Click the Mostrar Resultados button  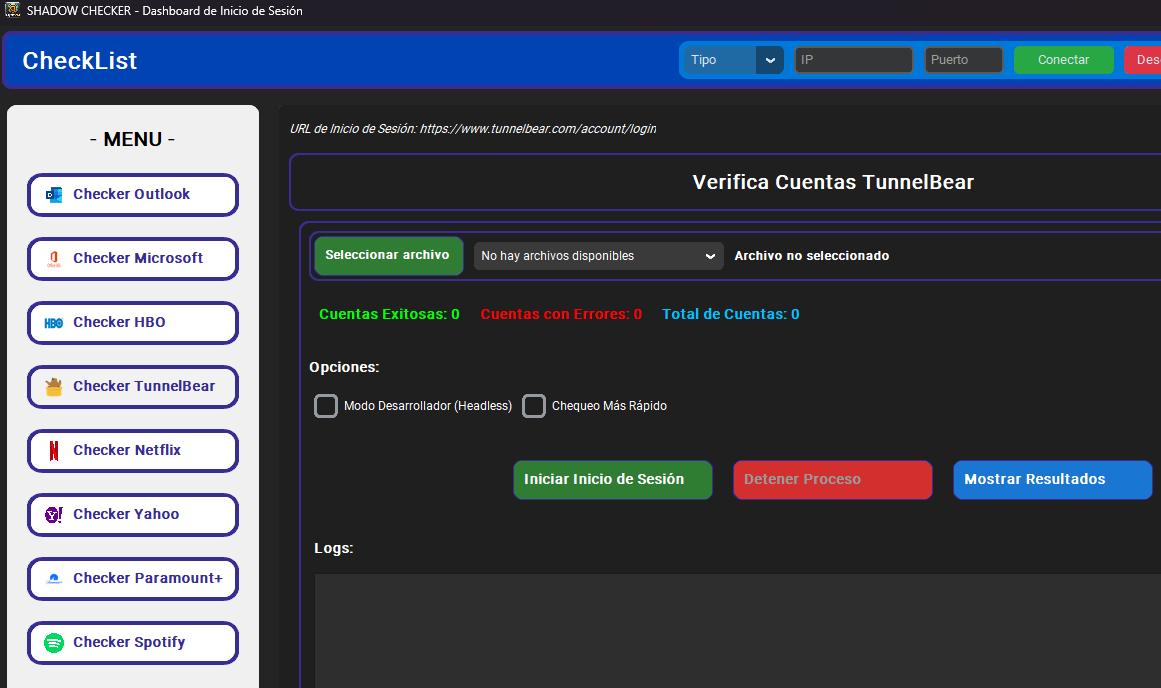pyautogui.click(x=1052, y=480)
